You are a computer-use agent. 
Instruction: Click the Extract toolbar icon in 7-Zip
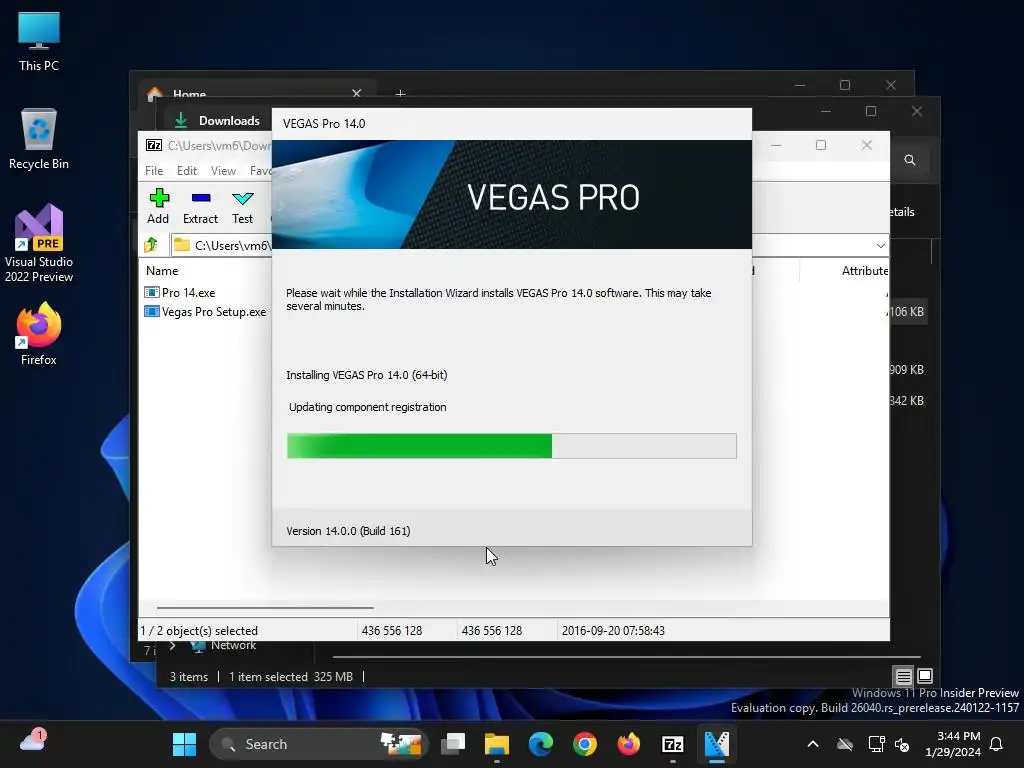(x=200, y=206)
